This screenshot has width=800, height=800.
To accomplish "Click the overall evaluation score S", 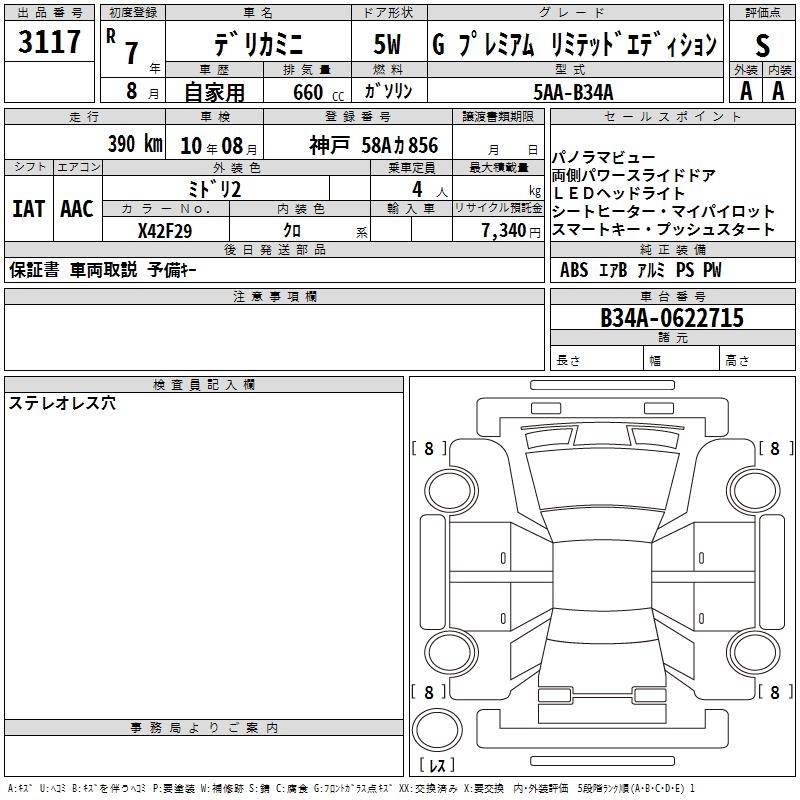I will tap(762, 44).
